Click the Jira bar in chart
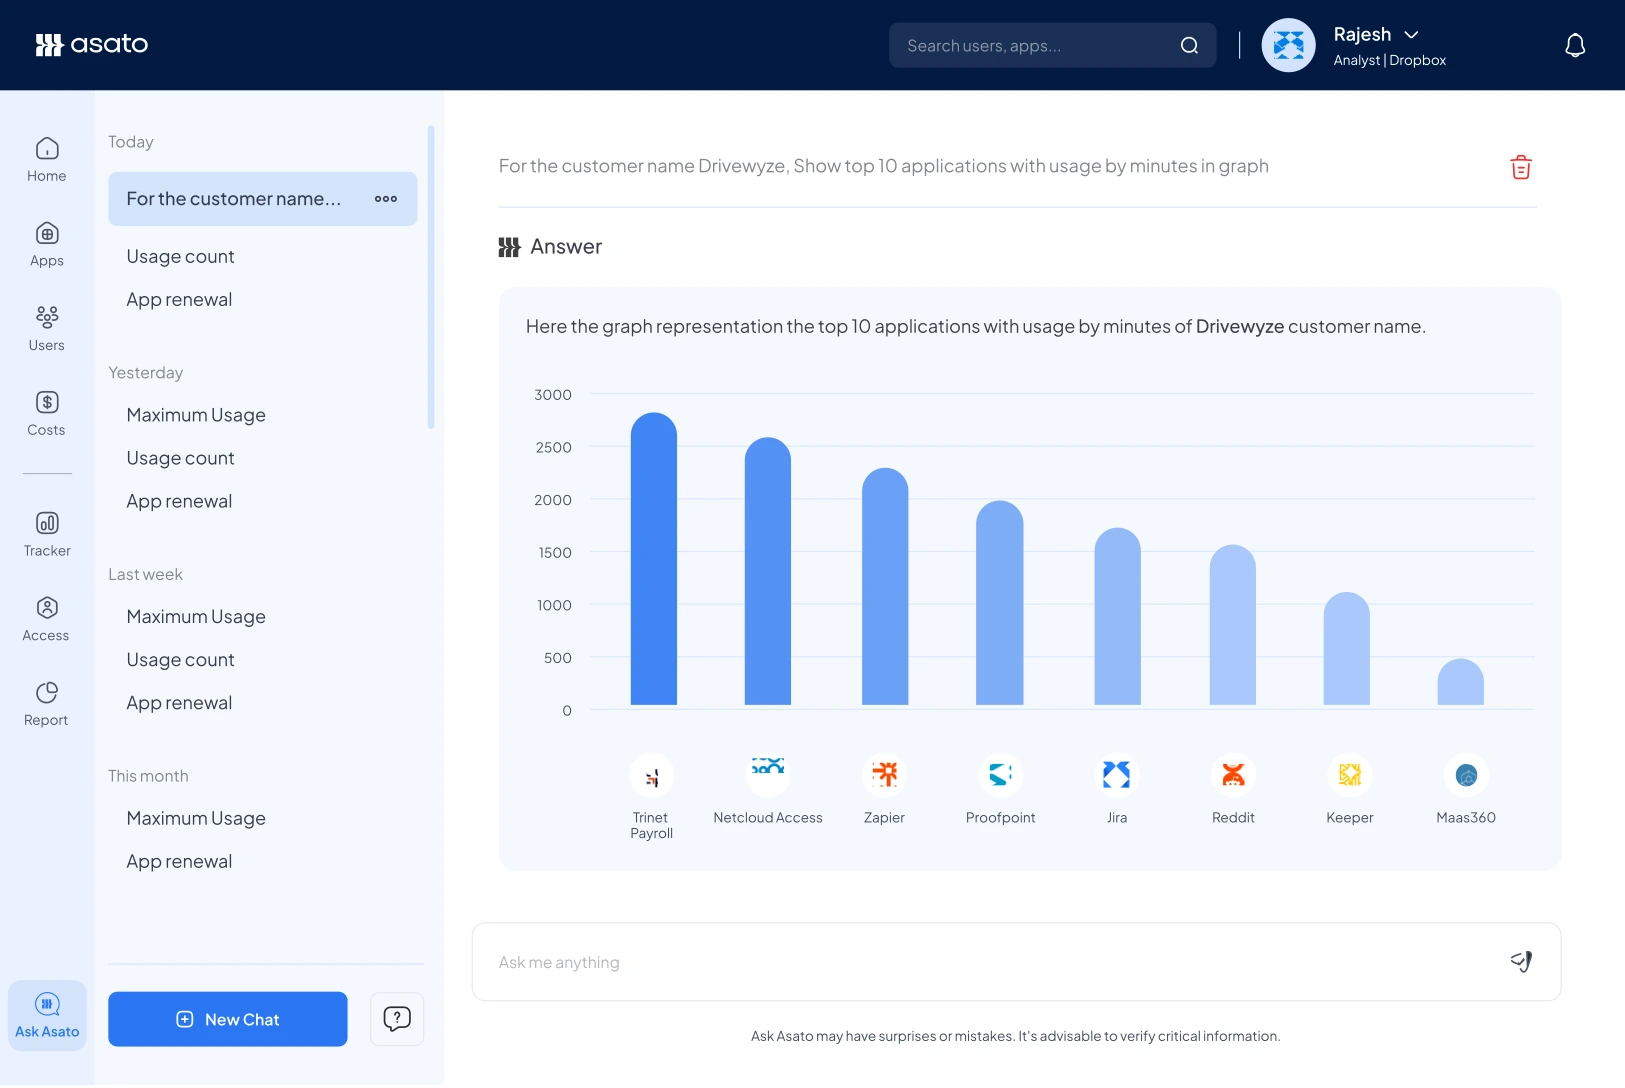 click(x=1118, y=616)
